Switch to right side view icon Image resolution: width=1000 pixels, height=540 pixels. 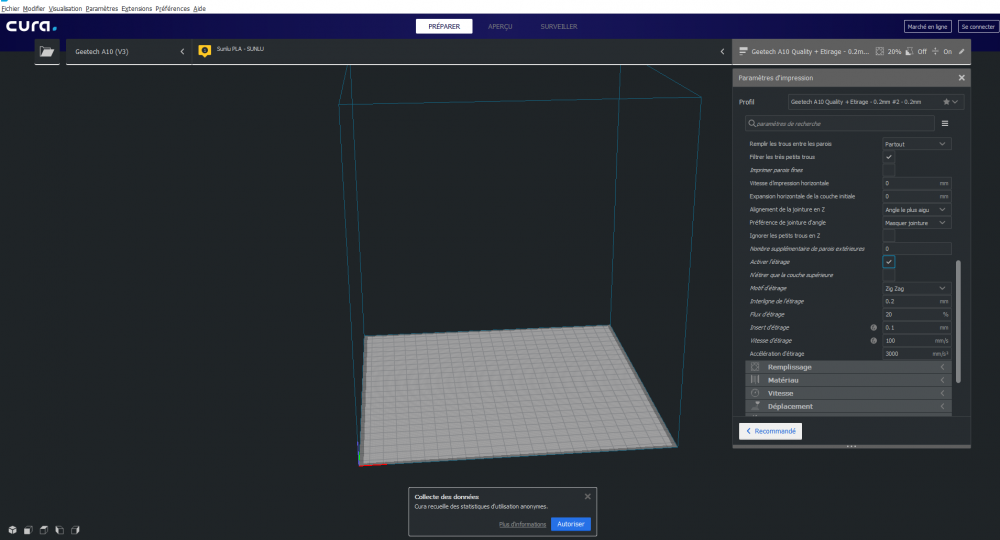75,530
